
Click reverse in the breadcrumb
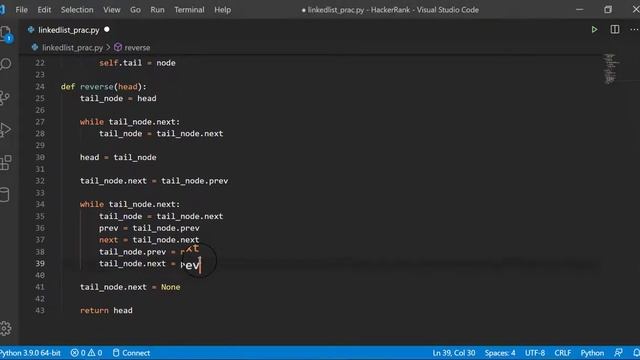137,48
